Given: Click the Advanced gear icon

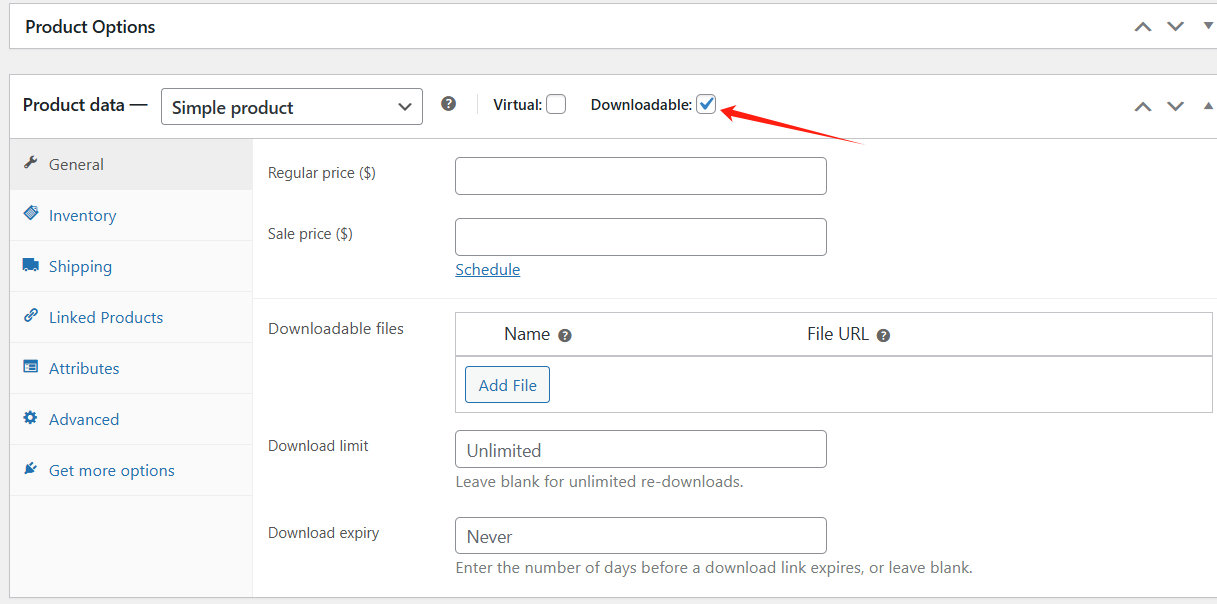Looking at the screenshot, I should pyautogui.click(x=30, y=418).
